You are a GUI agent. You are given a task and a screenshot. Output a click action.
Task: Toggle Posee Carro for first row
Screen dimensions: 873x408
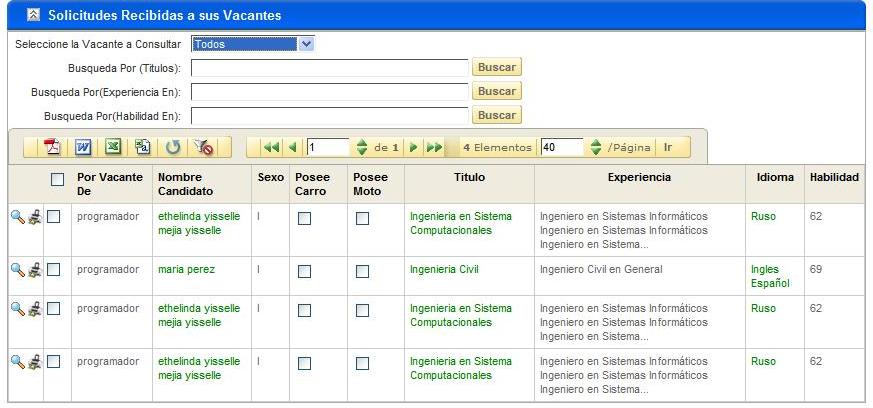304,218
